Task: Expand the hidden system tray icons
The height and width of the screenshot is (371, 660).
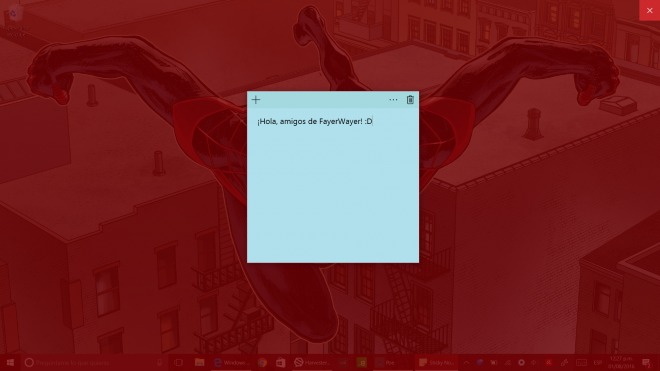Action: point(466,363)
